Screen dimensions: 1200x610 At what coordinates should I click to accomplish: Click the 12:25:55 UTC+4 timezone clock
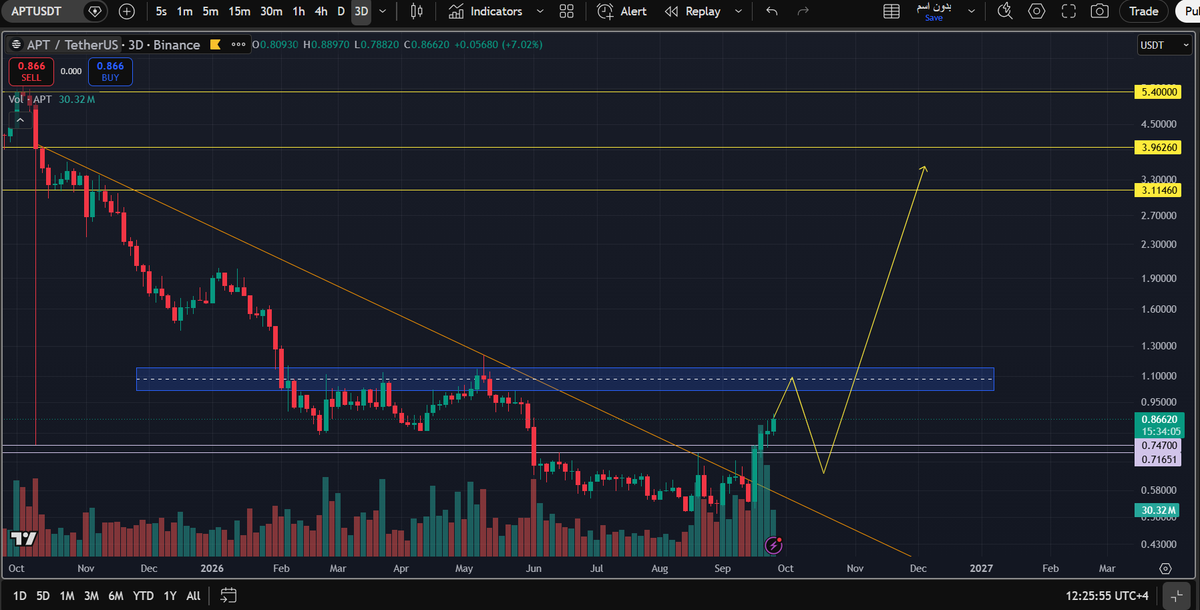coord(1105,596)
